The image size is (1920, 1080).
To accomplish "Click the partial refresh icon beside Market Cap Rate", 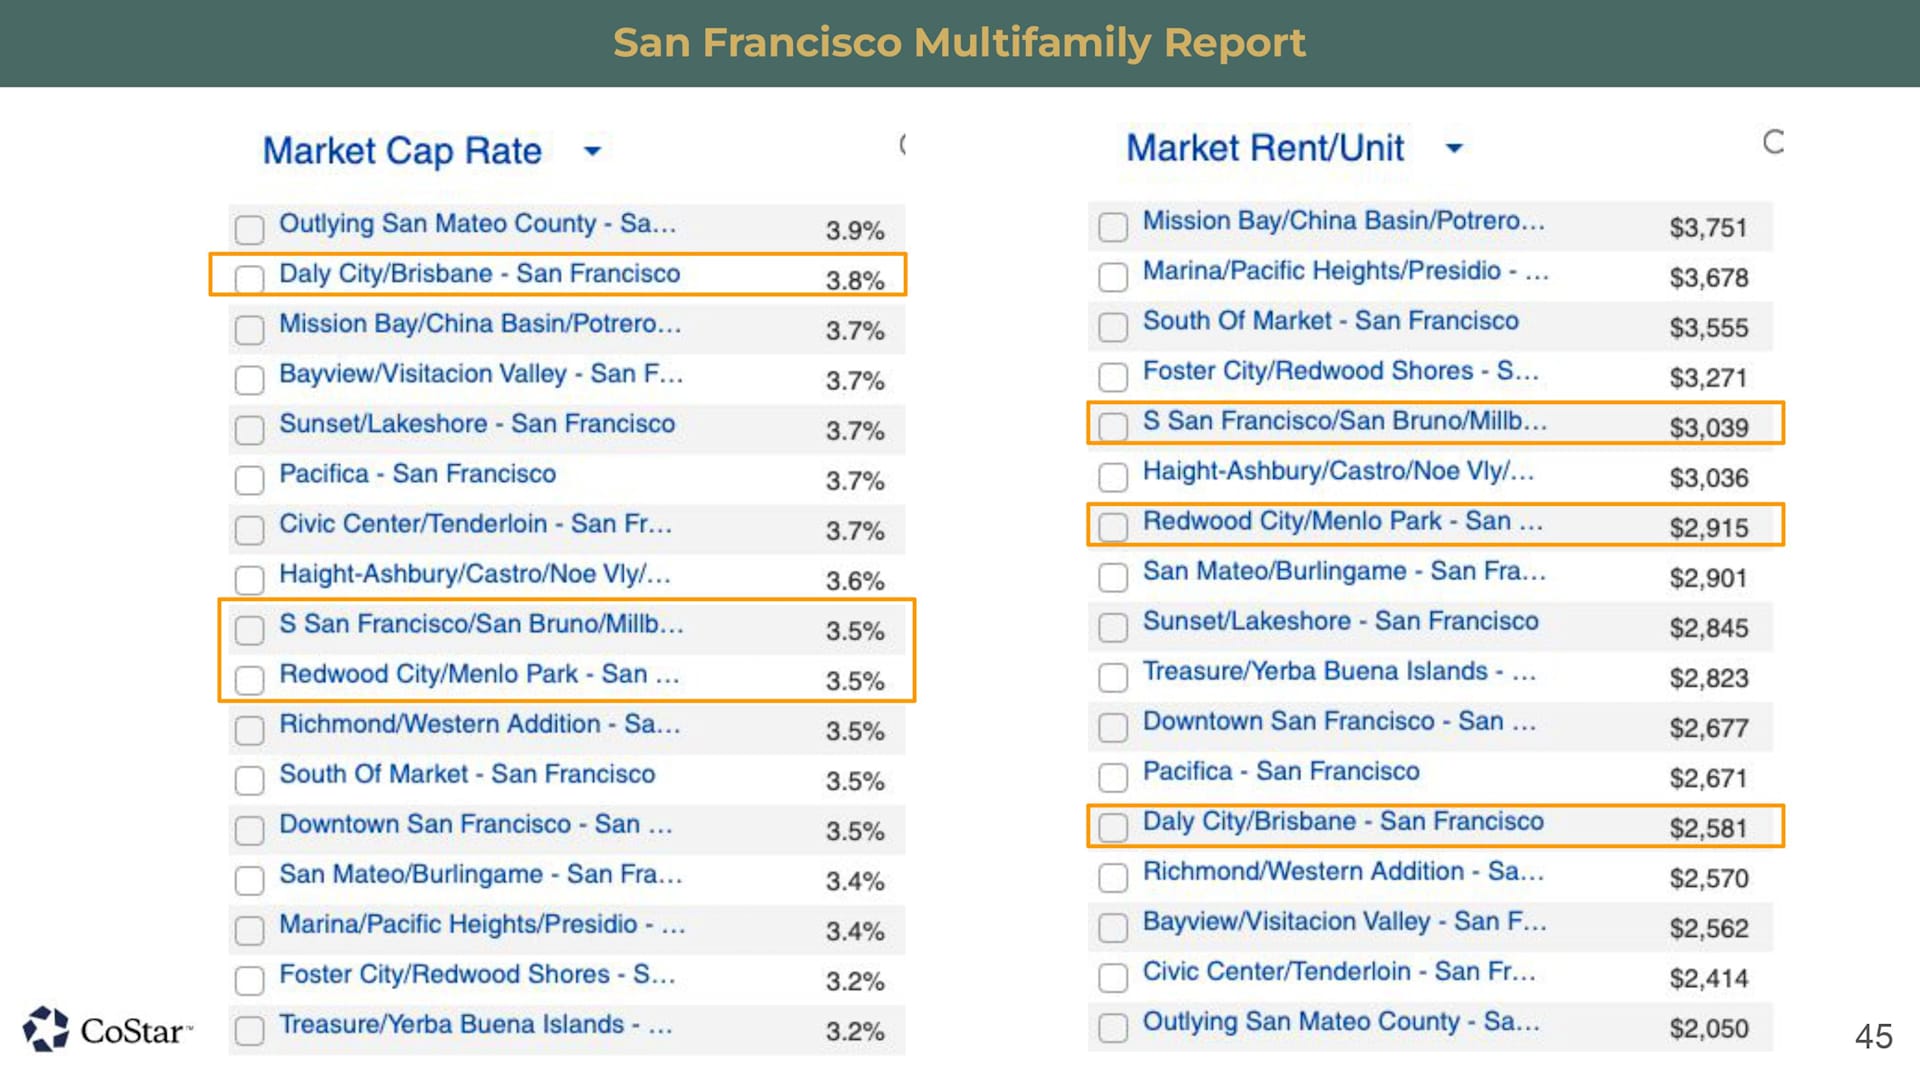I will coord(902,145).
